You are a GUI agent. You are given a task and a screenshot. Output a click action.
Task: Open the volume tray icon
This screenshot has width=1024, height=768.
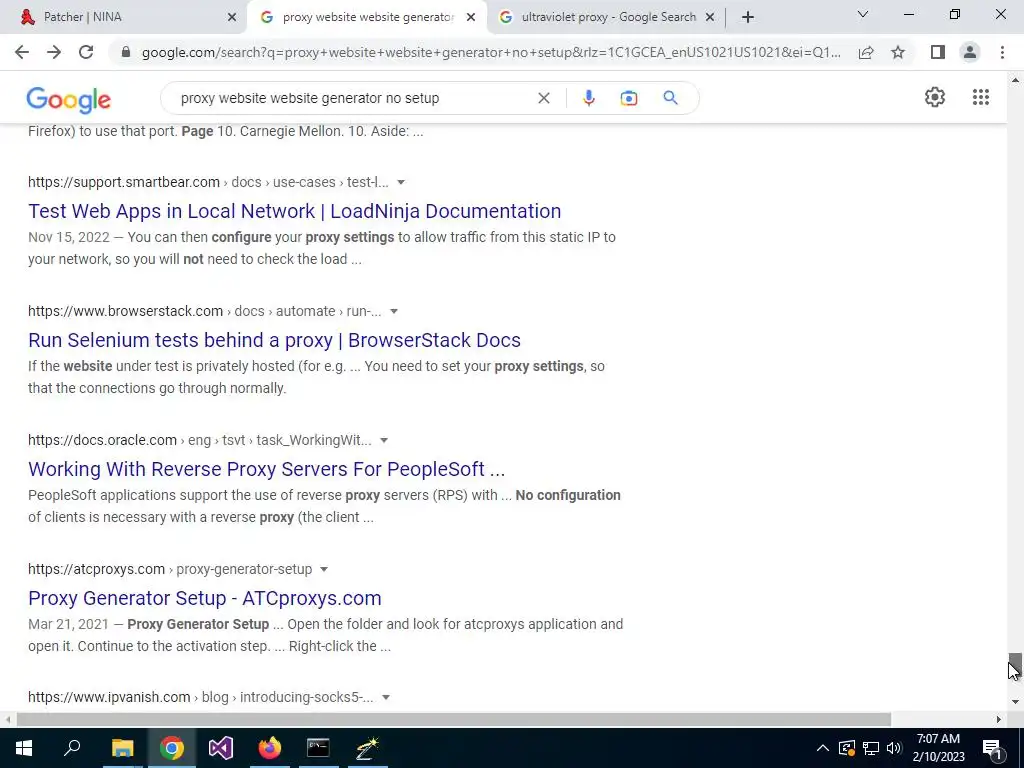click(894, 748)
